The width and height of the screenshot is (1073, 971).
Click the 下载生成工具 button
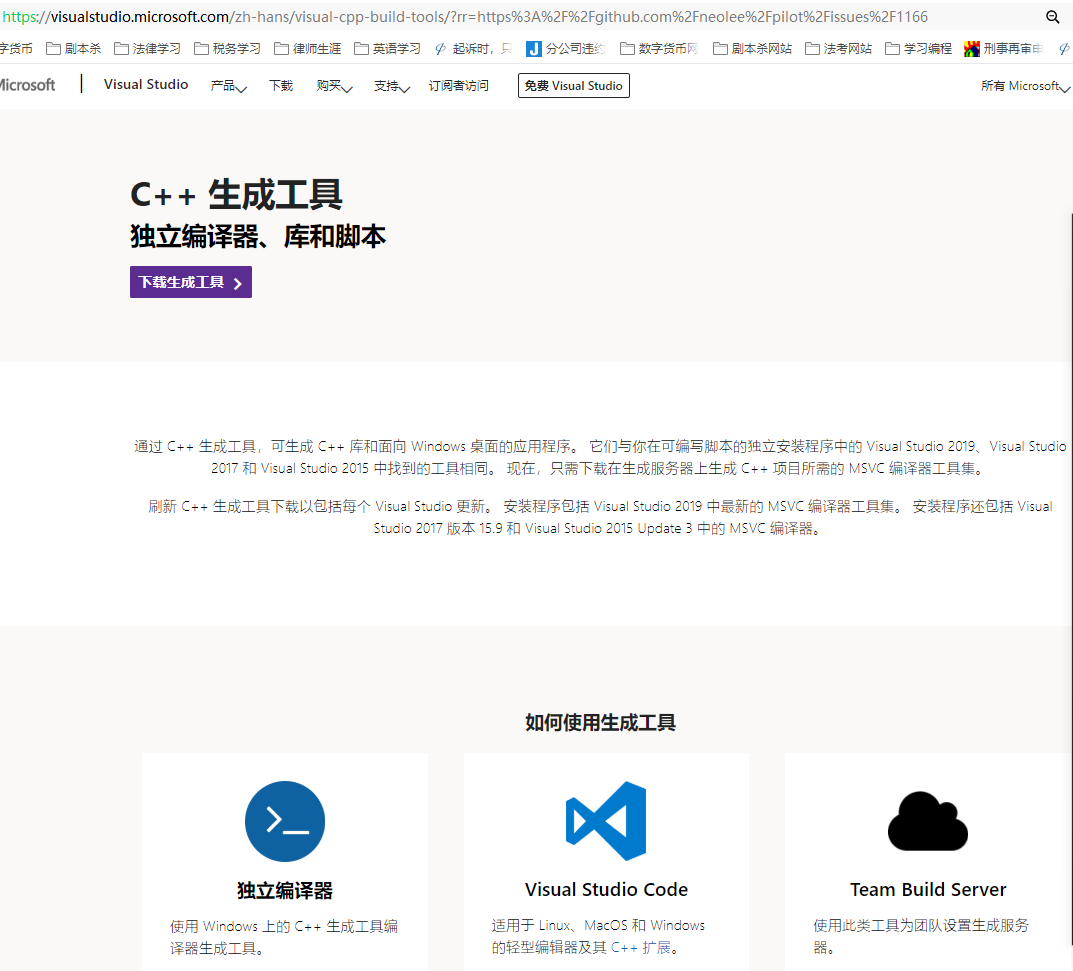(191, 282)
